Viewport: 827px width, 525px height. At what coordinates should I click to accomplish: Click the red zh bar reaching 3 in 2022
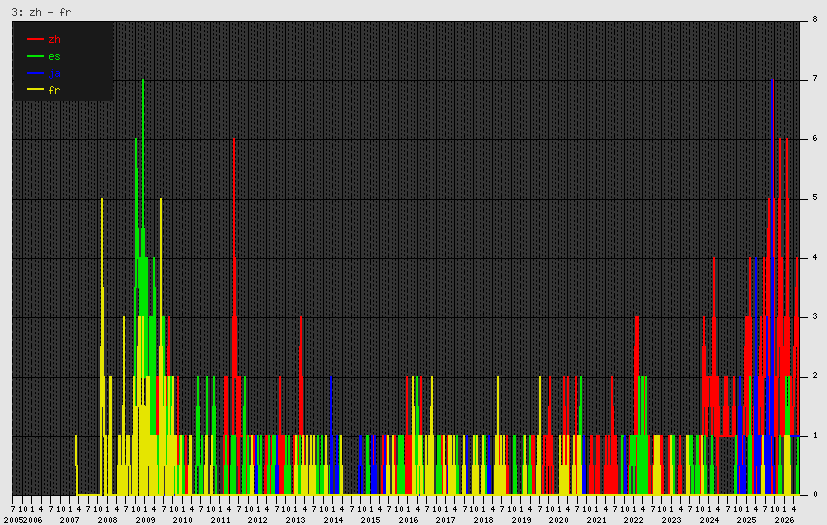637,376
